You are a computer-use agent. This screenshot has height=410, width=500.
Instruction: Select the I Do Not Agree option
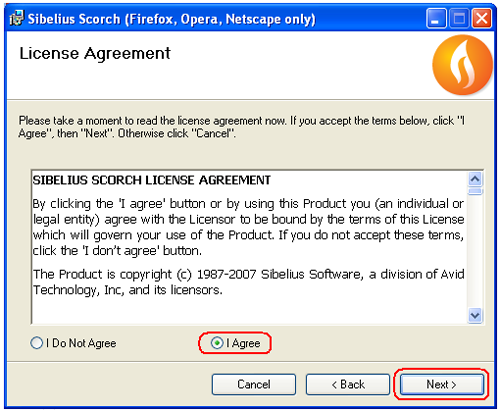coord(73,343)
